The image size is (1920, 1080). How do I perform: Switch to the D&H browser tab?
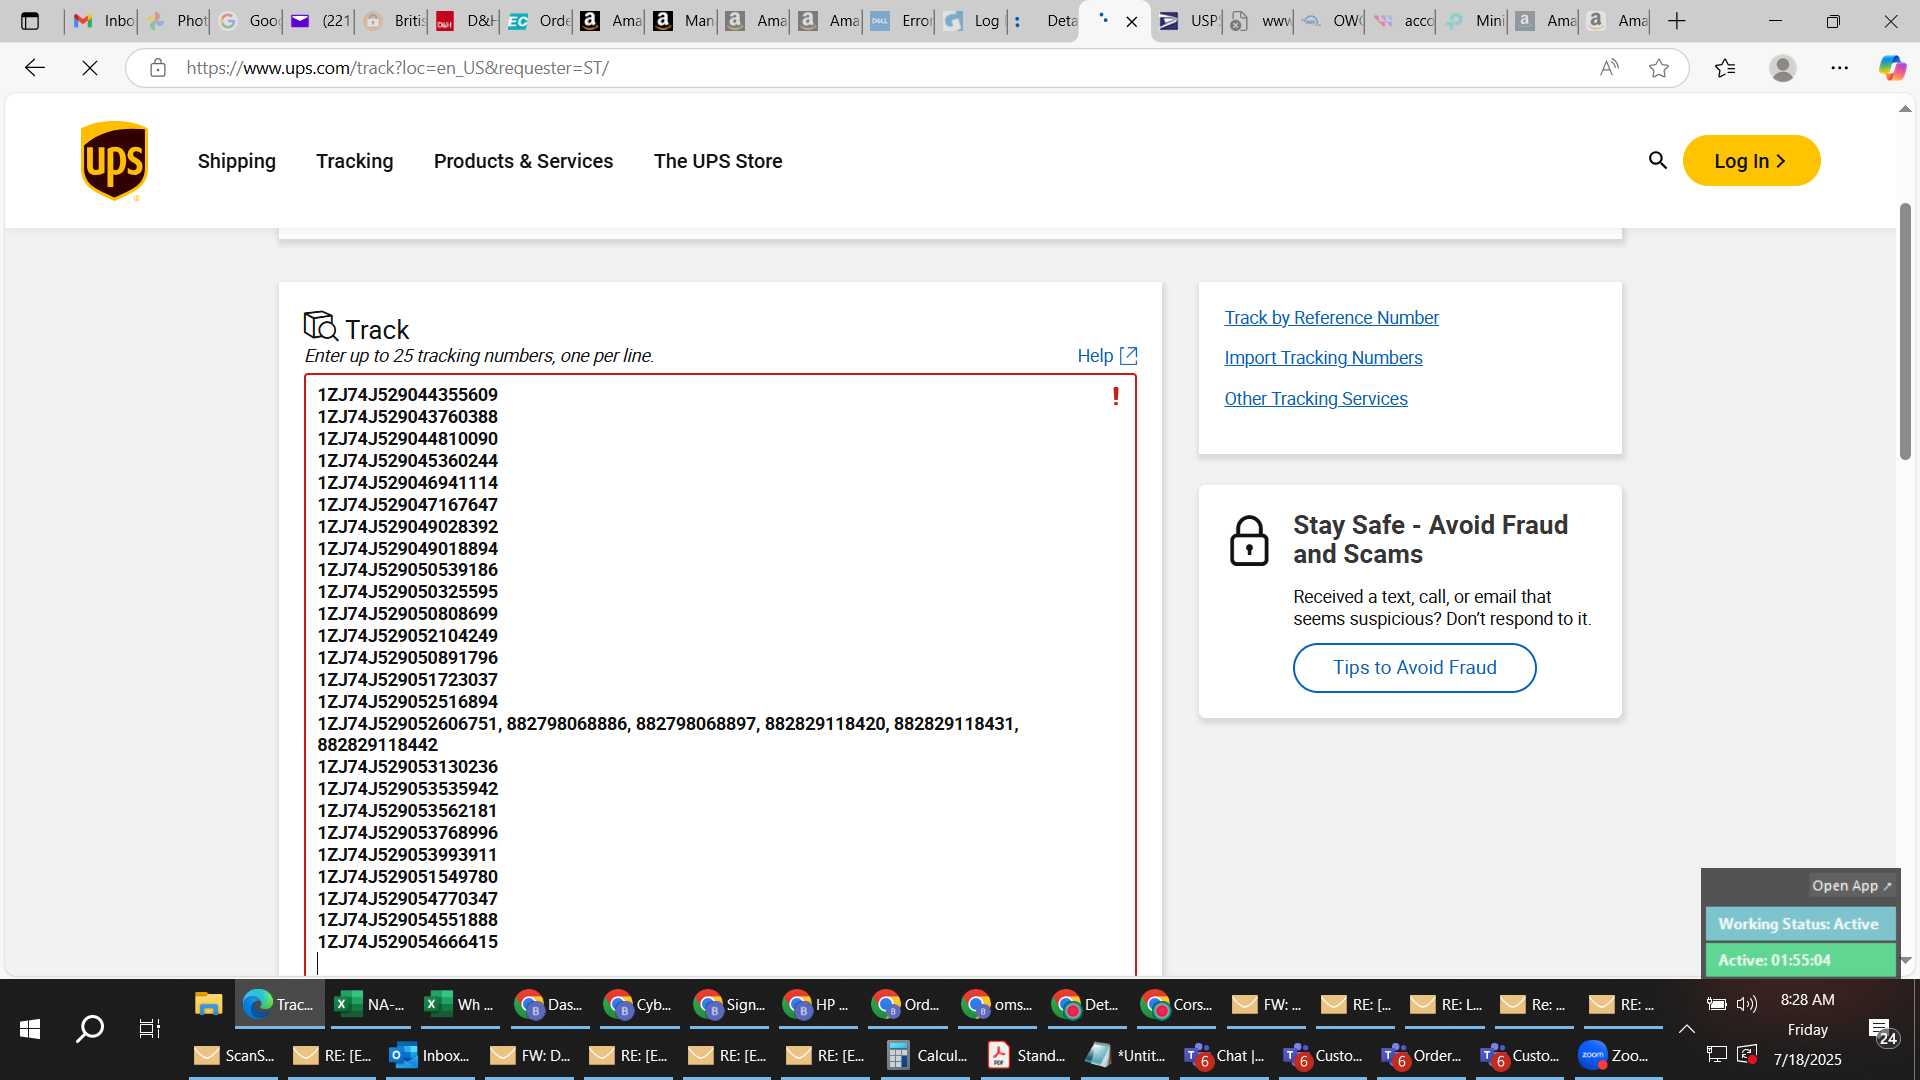tap(465, 21)
